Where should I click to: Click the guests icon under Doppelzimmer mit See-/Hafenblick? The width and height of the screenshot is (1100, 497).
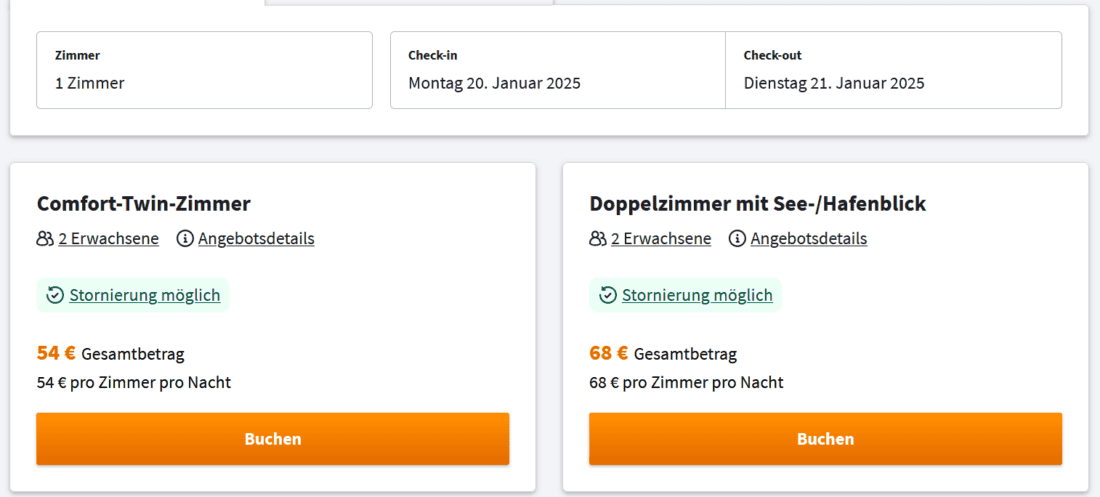click(x=598, y=239)
